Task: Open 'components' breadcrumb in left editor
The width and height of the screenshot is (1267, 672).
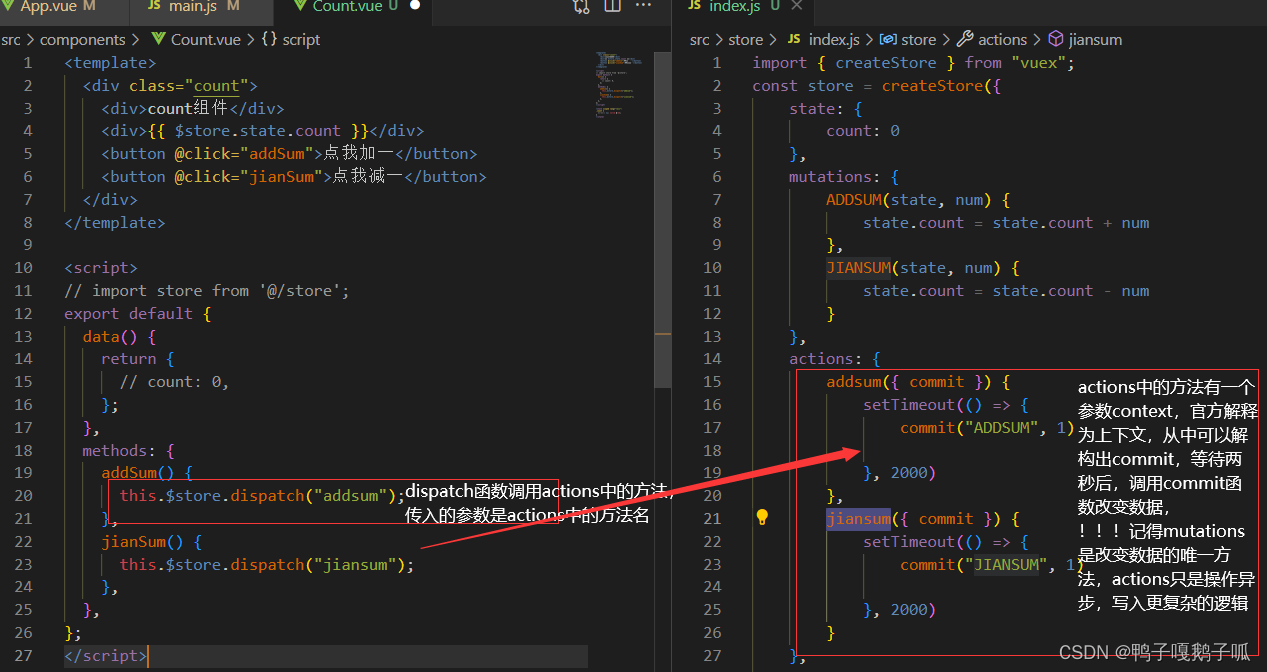Action: [x=83, y=40]
